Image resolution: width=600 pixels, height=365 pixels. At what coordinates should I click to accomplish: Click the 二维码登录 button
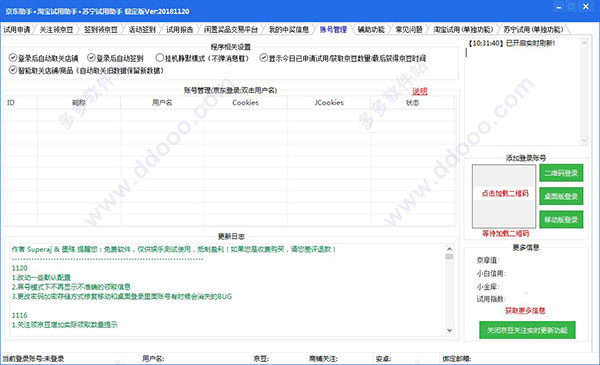(561, 173)
